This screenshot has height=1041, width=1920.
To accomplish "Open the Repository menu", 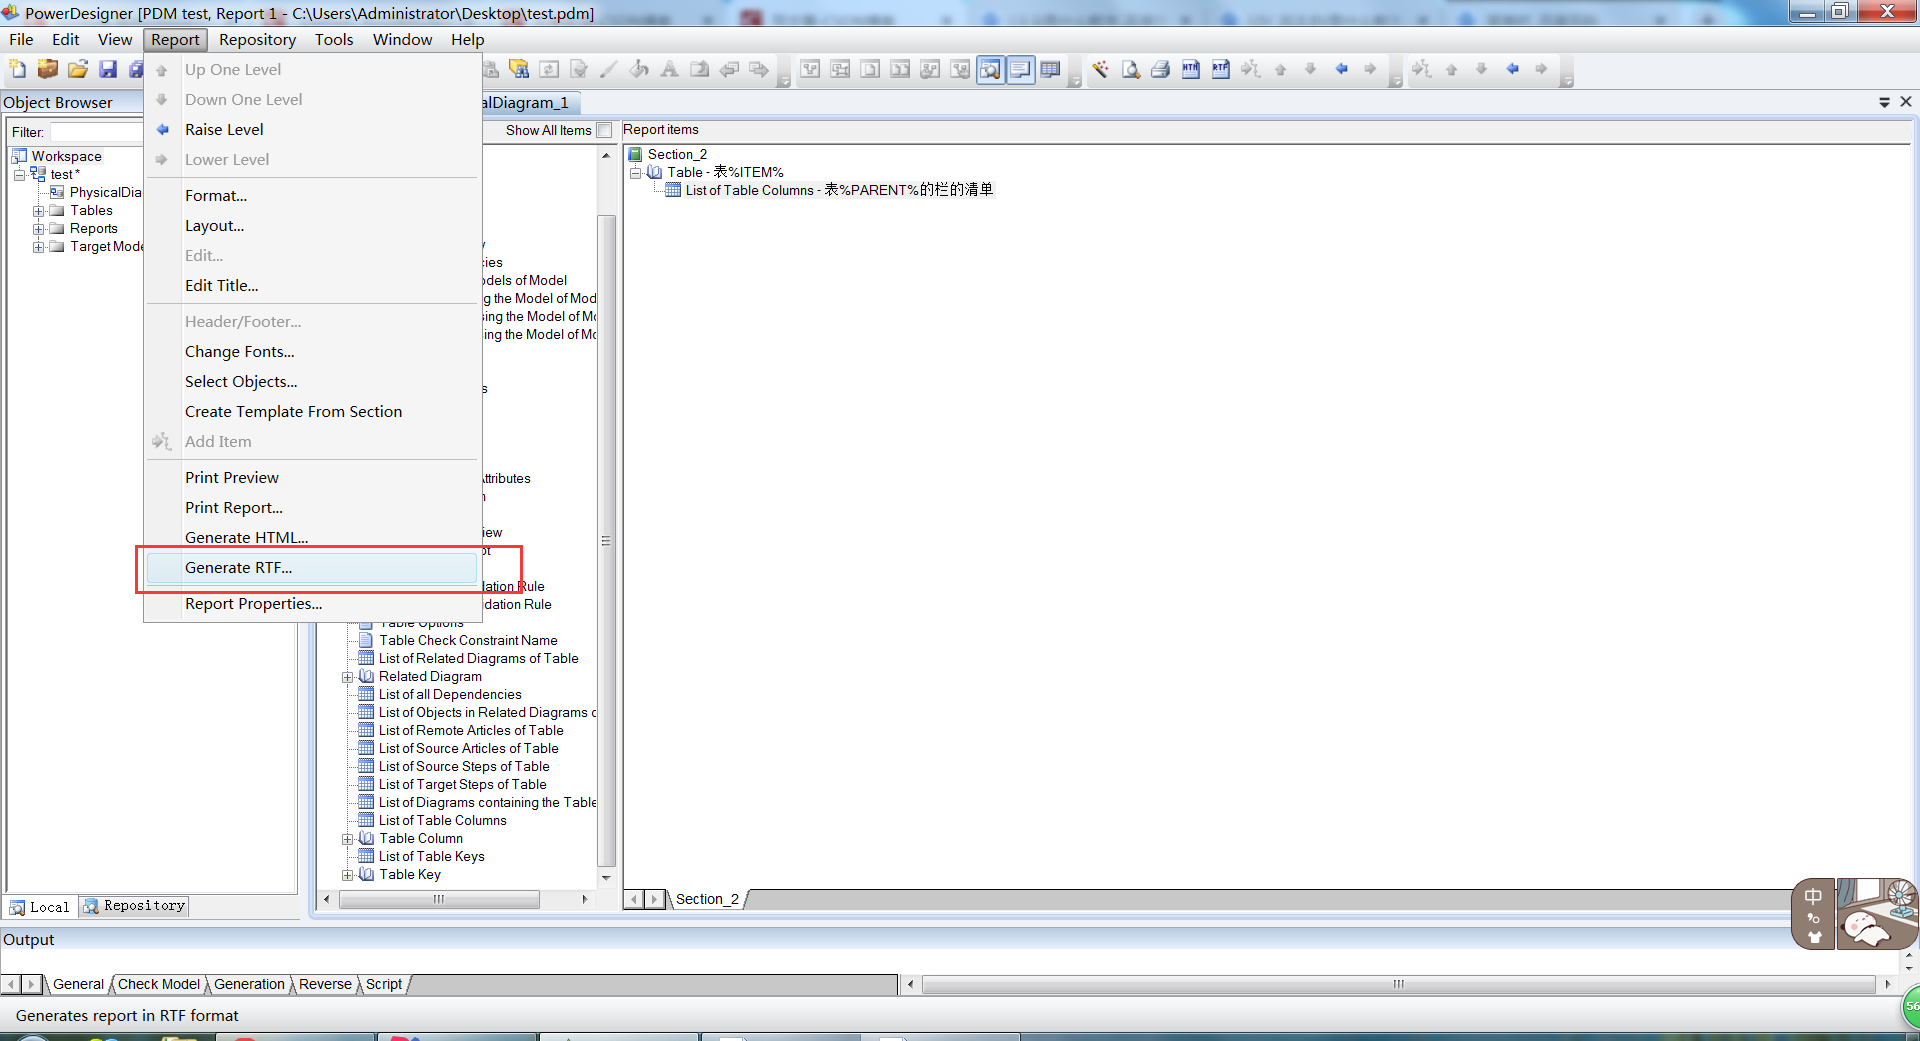I will (x=257, y=39).
